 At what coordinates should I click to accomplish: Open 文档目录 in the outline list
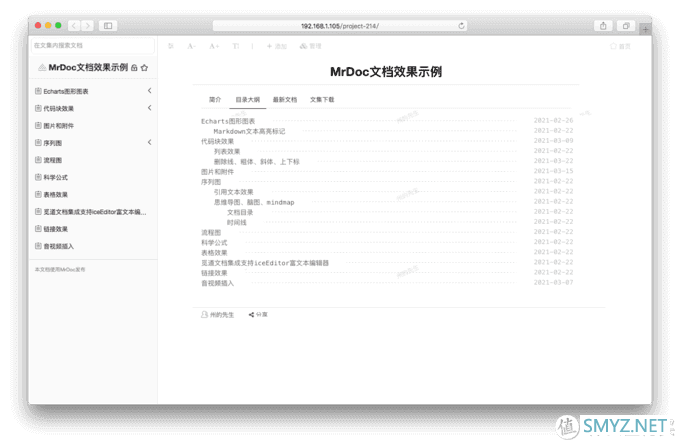240,212
